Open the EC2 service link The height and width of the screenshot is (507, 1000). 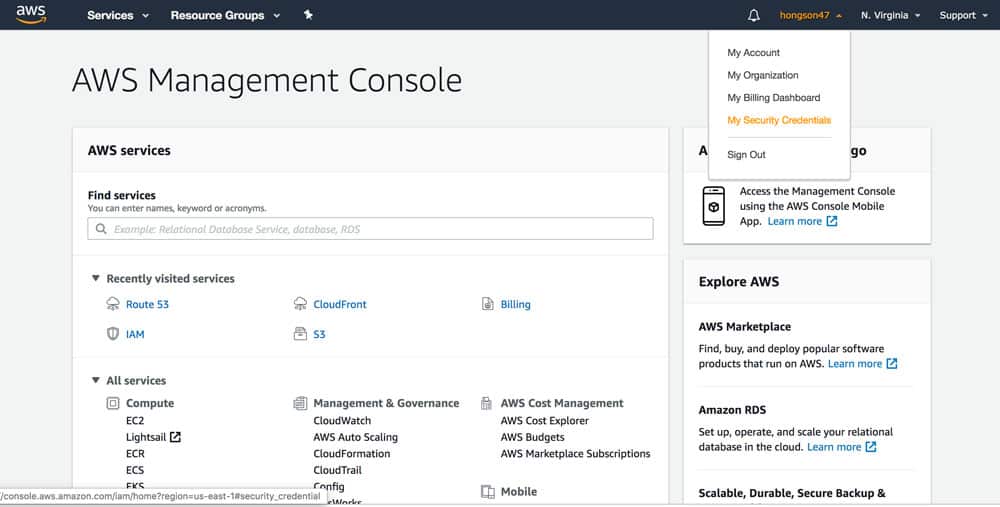135,421
